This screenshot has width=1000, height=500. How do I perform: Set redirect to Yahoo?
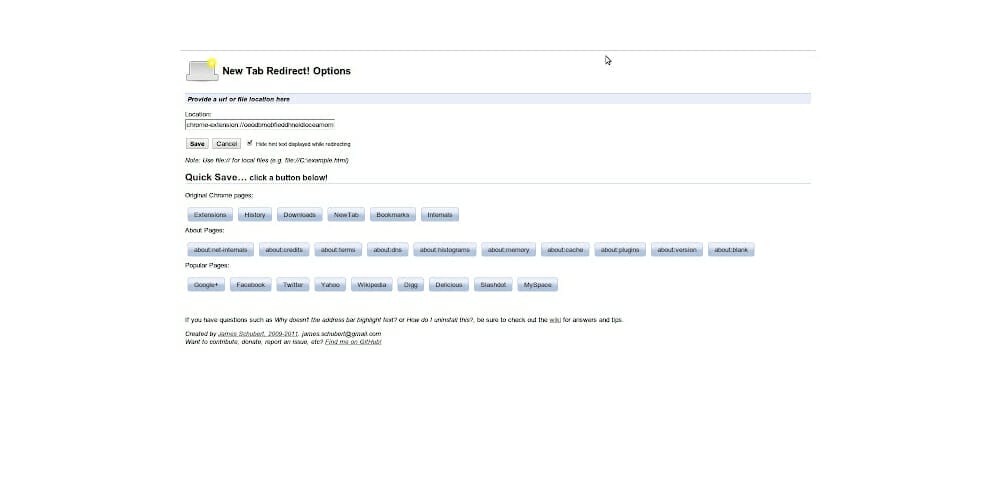pyautogui.click(x=330, y=285)
